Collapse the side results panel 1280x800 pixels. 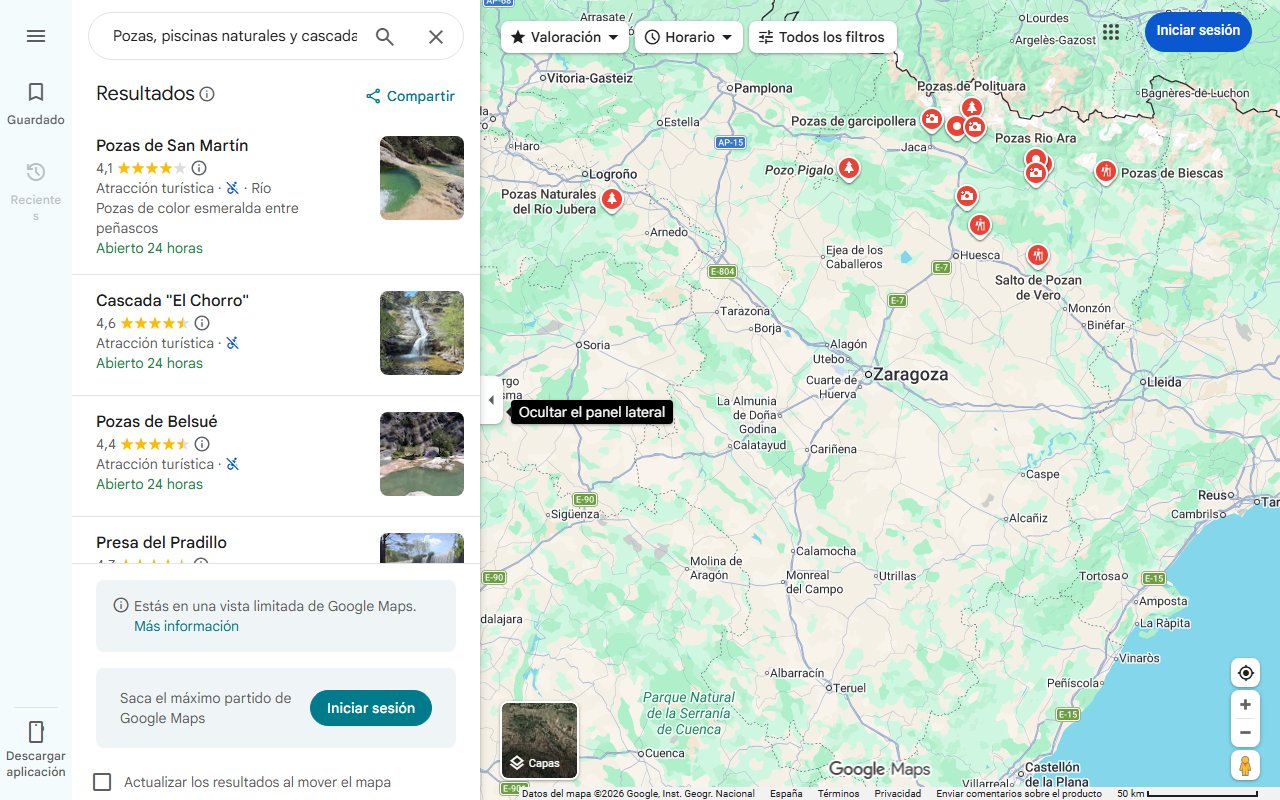coord(491,399)
